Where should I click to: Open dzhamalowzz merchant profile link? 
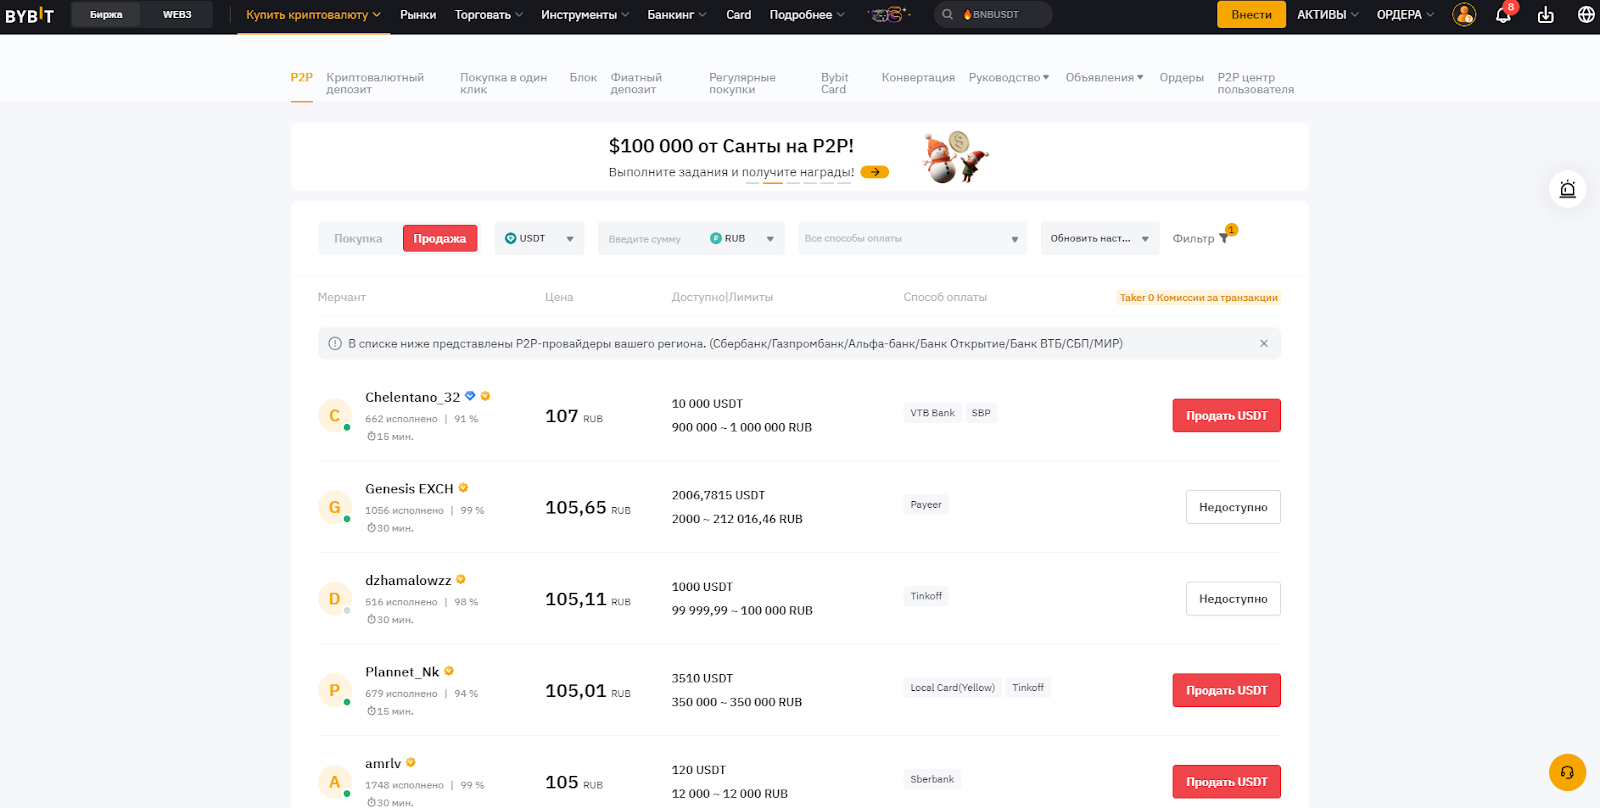coord(408,580)
